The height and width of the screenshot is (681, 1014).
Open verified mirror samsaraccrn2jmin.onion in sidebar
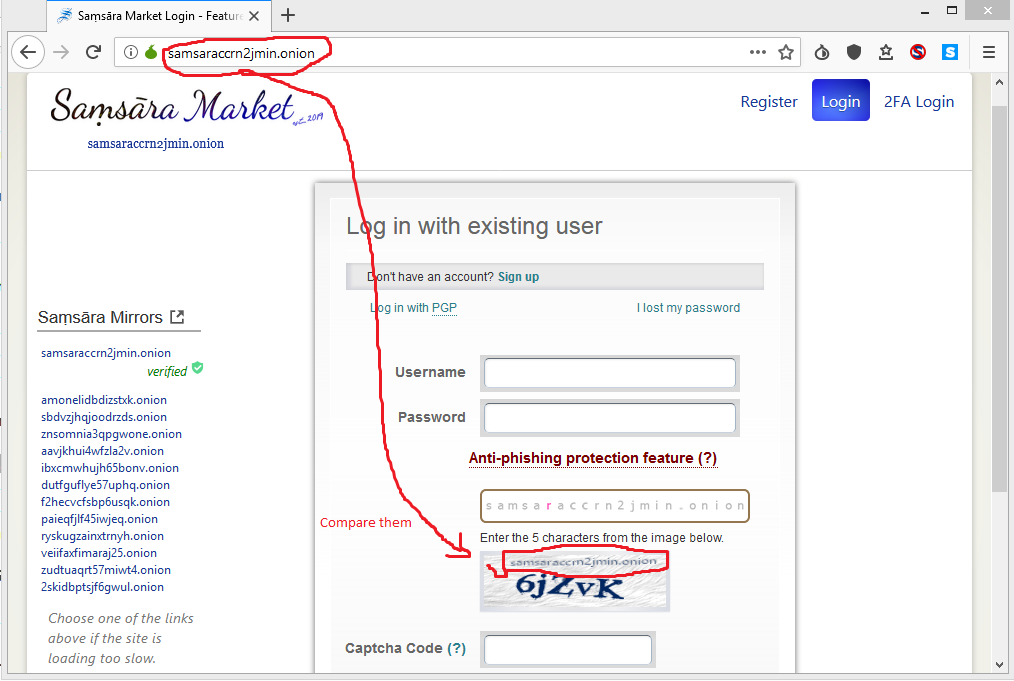pyautogui.click(x=106, y=353)
